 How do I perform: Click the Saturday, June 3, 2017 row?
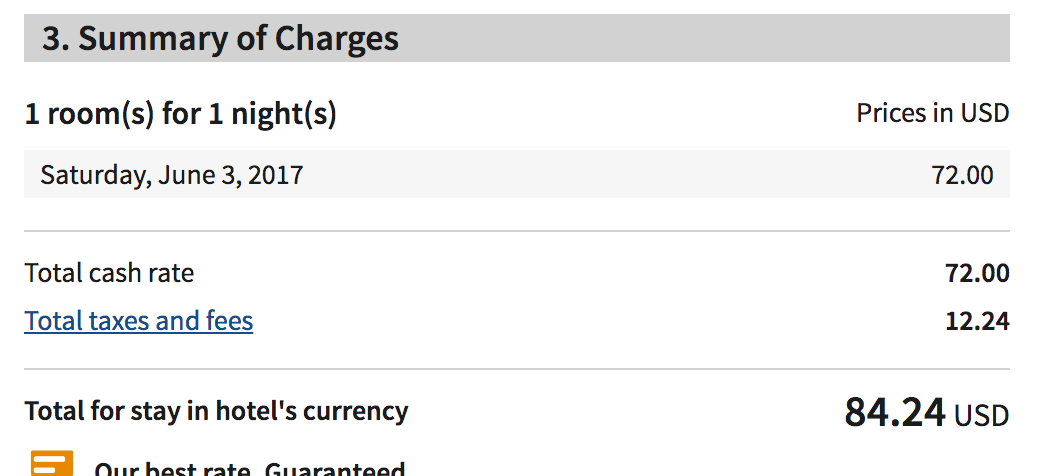(516, 174)
